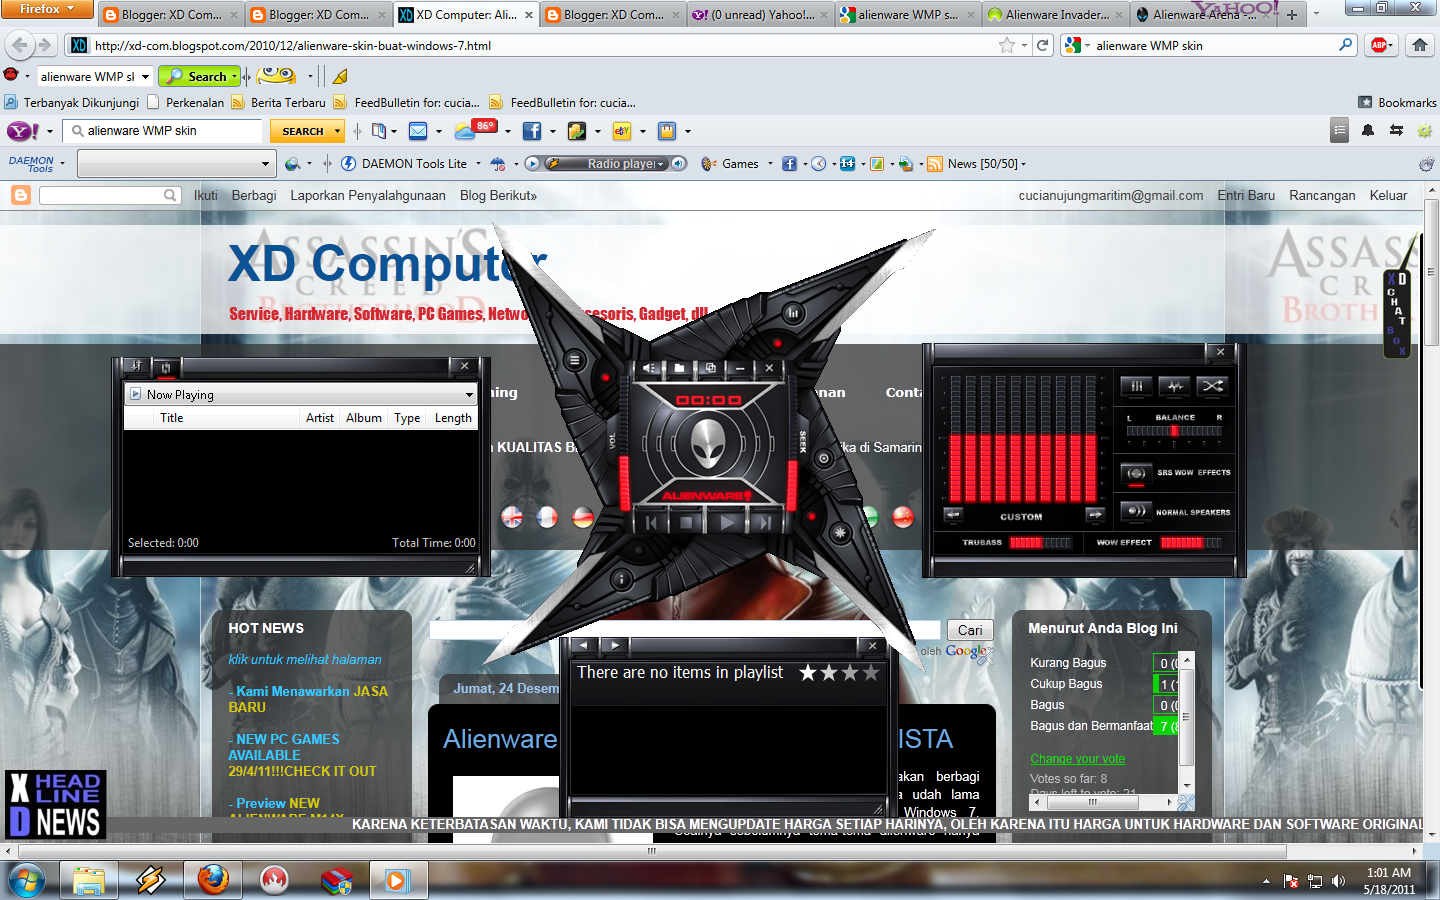
Task: Switch to the alienware WMP s... search tab
Action: pos(907,15)
